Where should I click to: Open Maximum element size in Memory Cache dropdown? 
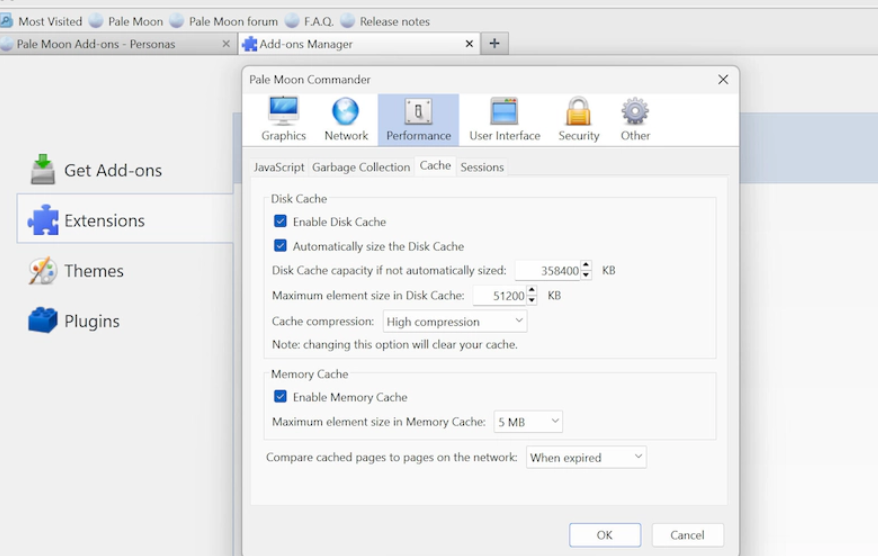click(x=528, y=422)
